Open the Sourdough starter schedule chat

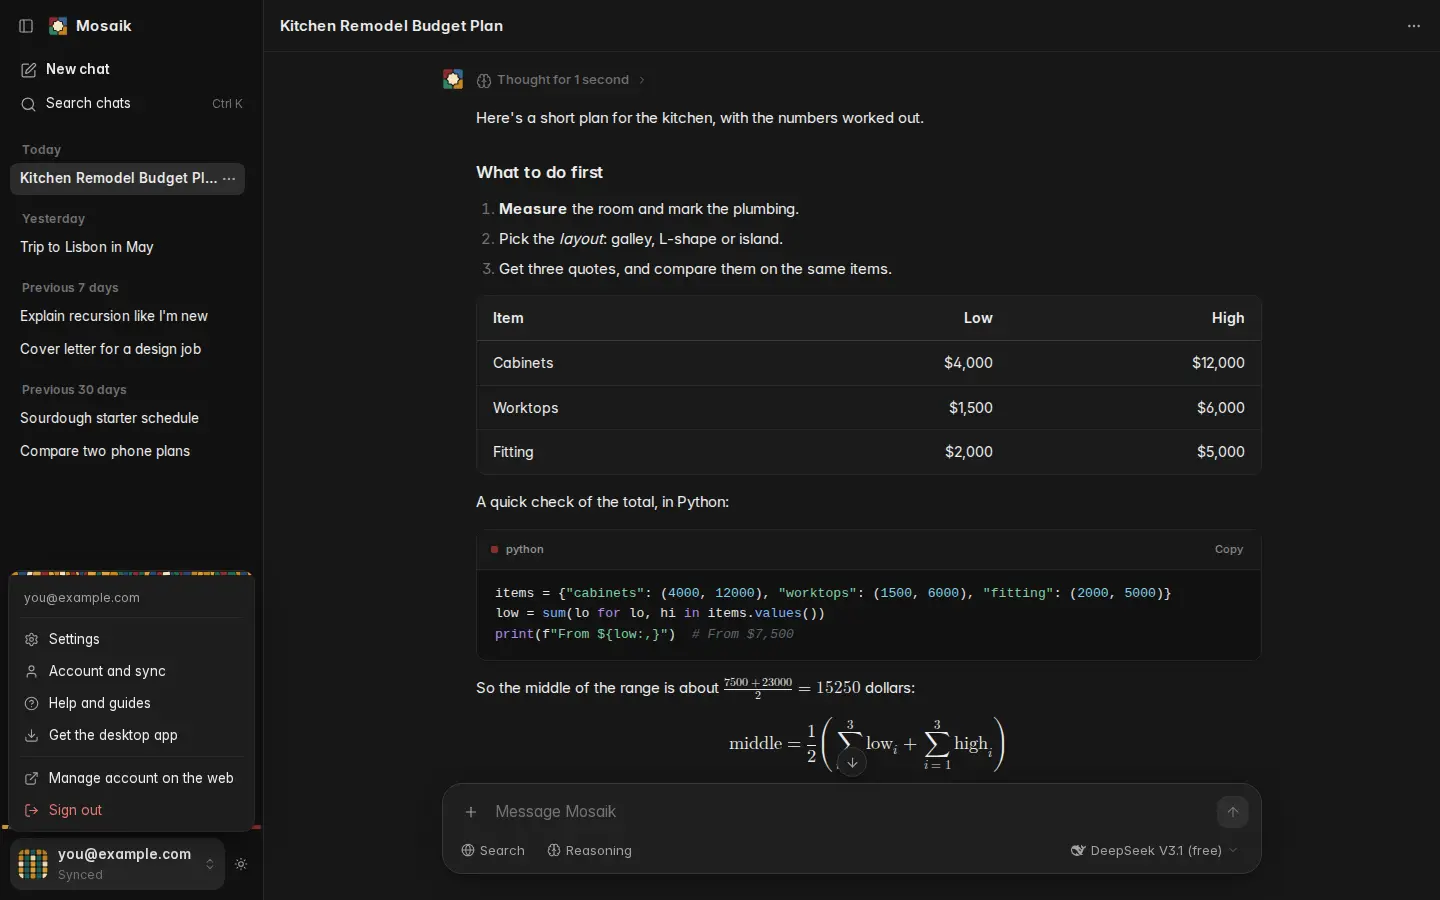(127, 418)
